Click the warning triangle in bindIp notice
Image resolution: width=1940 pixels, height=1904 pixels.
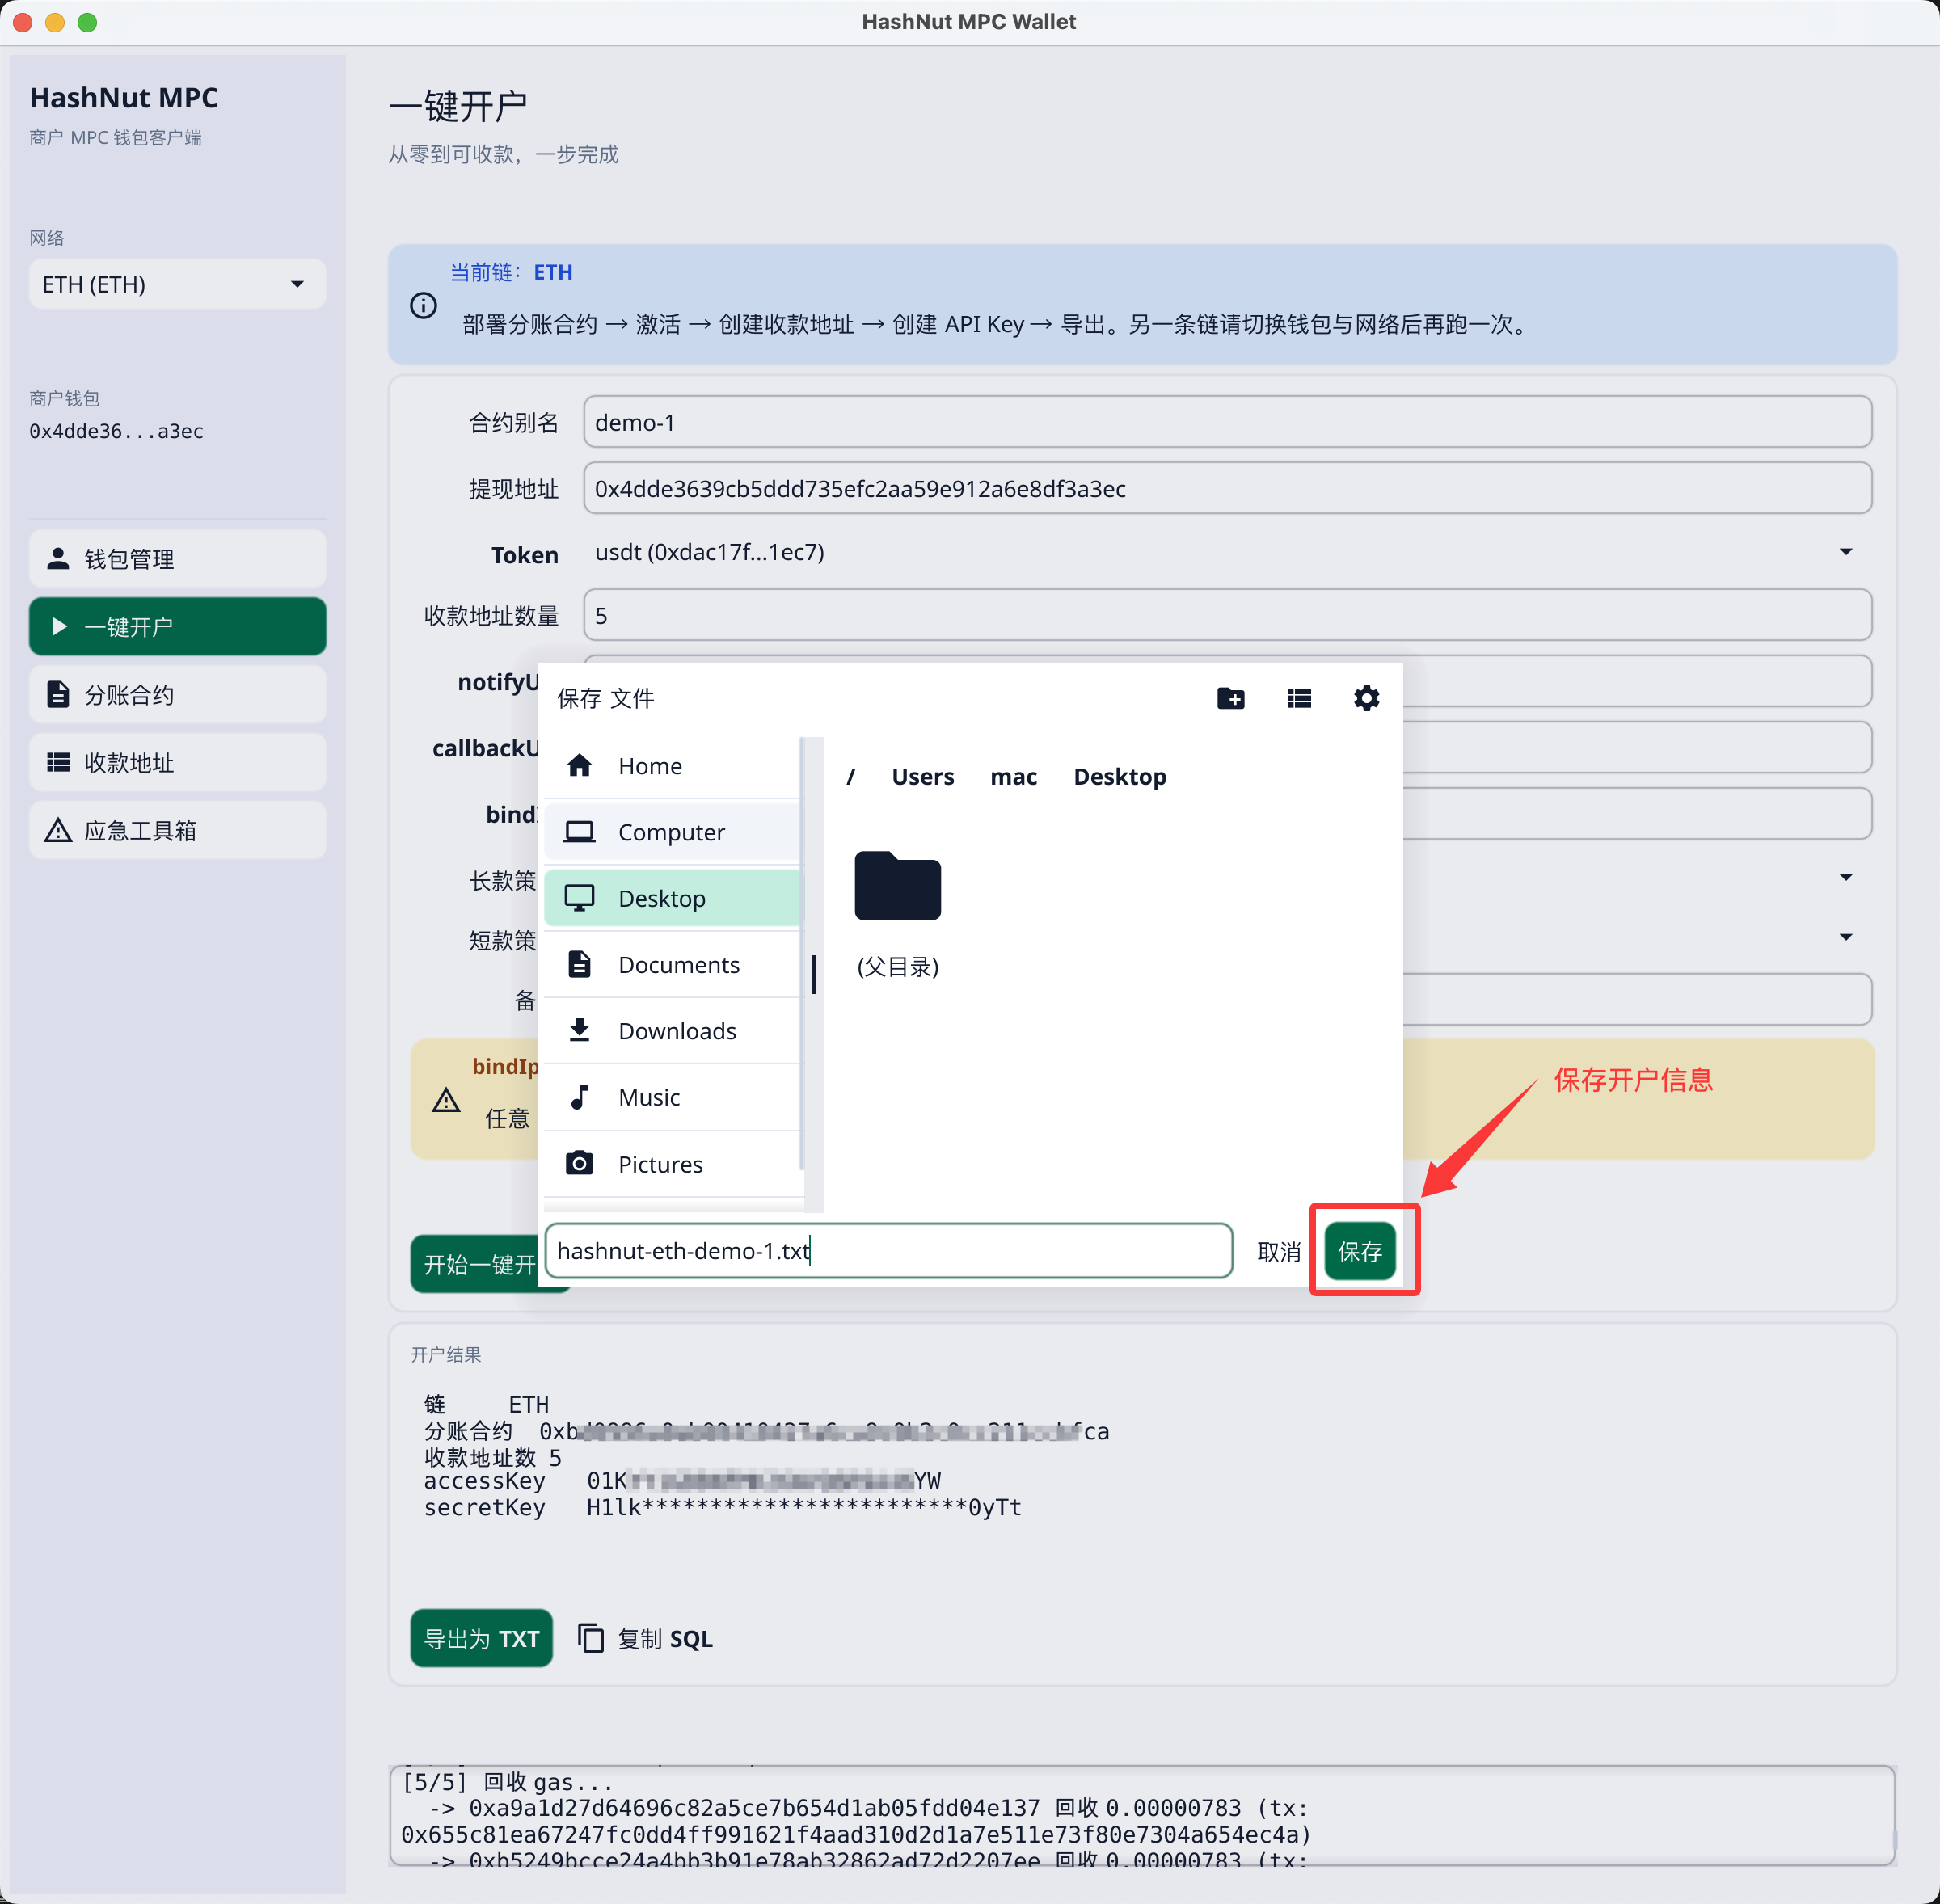(446, 1100)
